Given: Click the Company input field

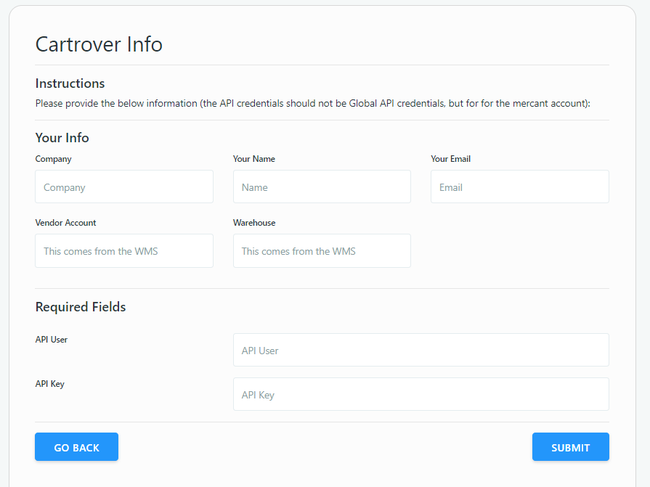Looking at the screenshot, I should pos(124,187).
